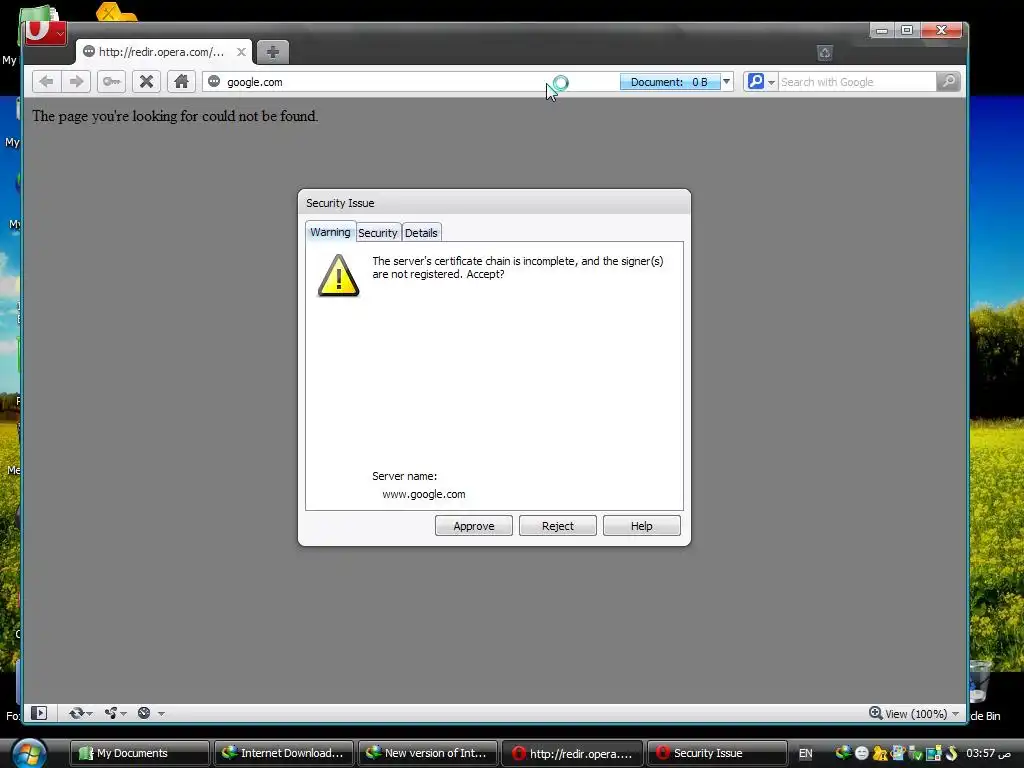Maximize the Opera window

click(907, 30)
